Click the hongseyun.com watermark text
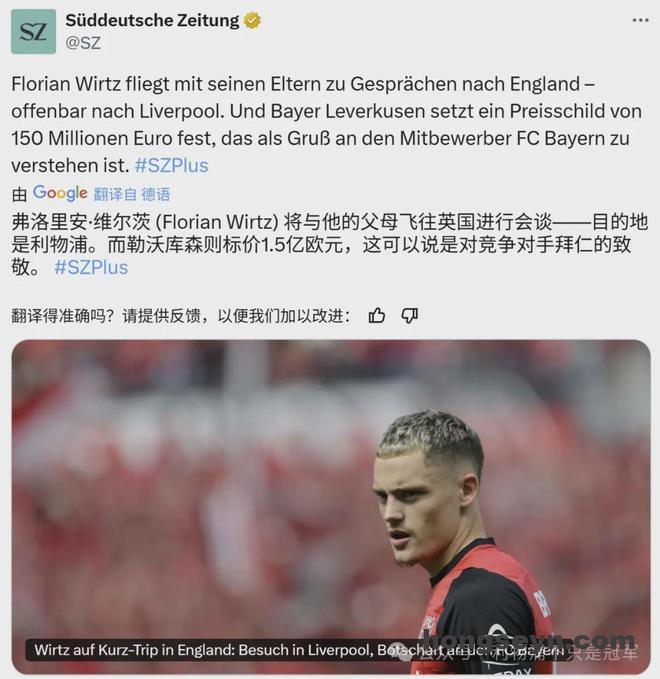This screenshot has height=679, width=660. [528, 639]
